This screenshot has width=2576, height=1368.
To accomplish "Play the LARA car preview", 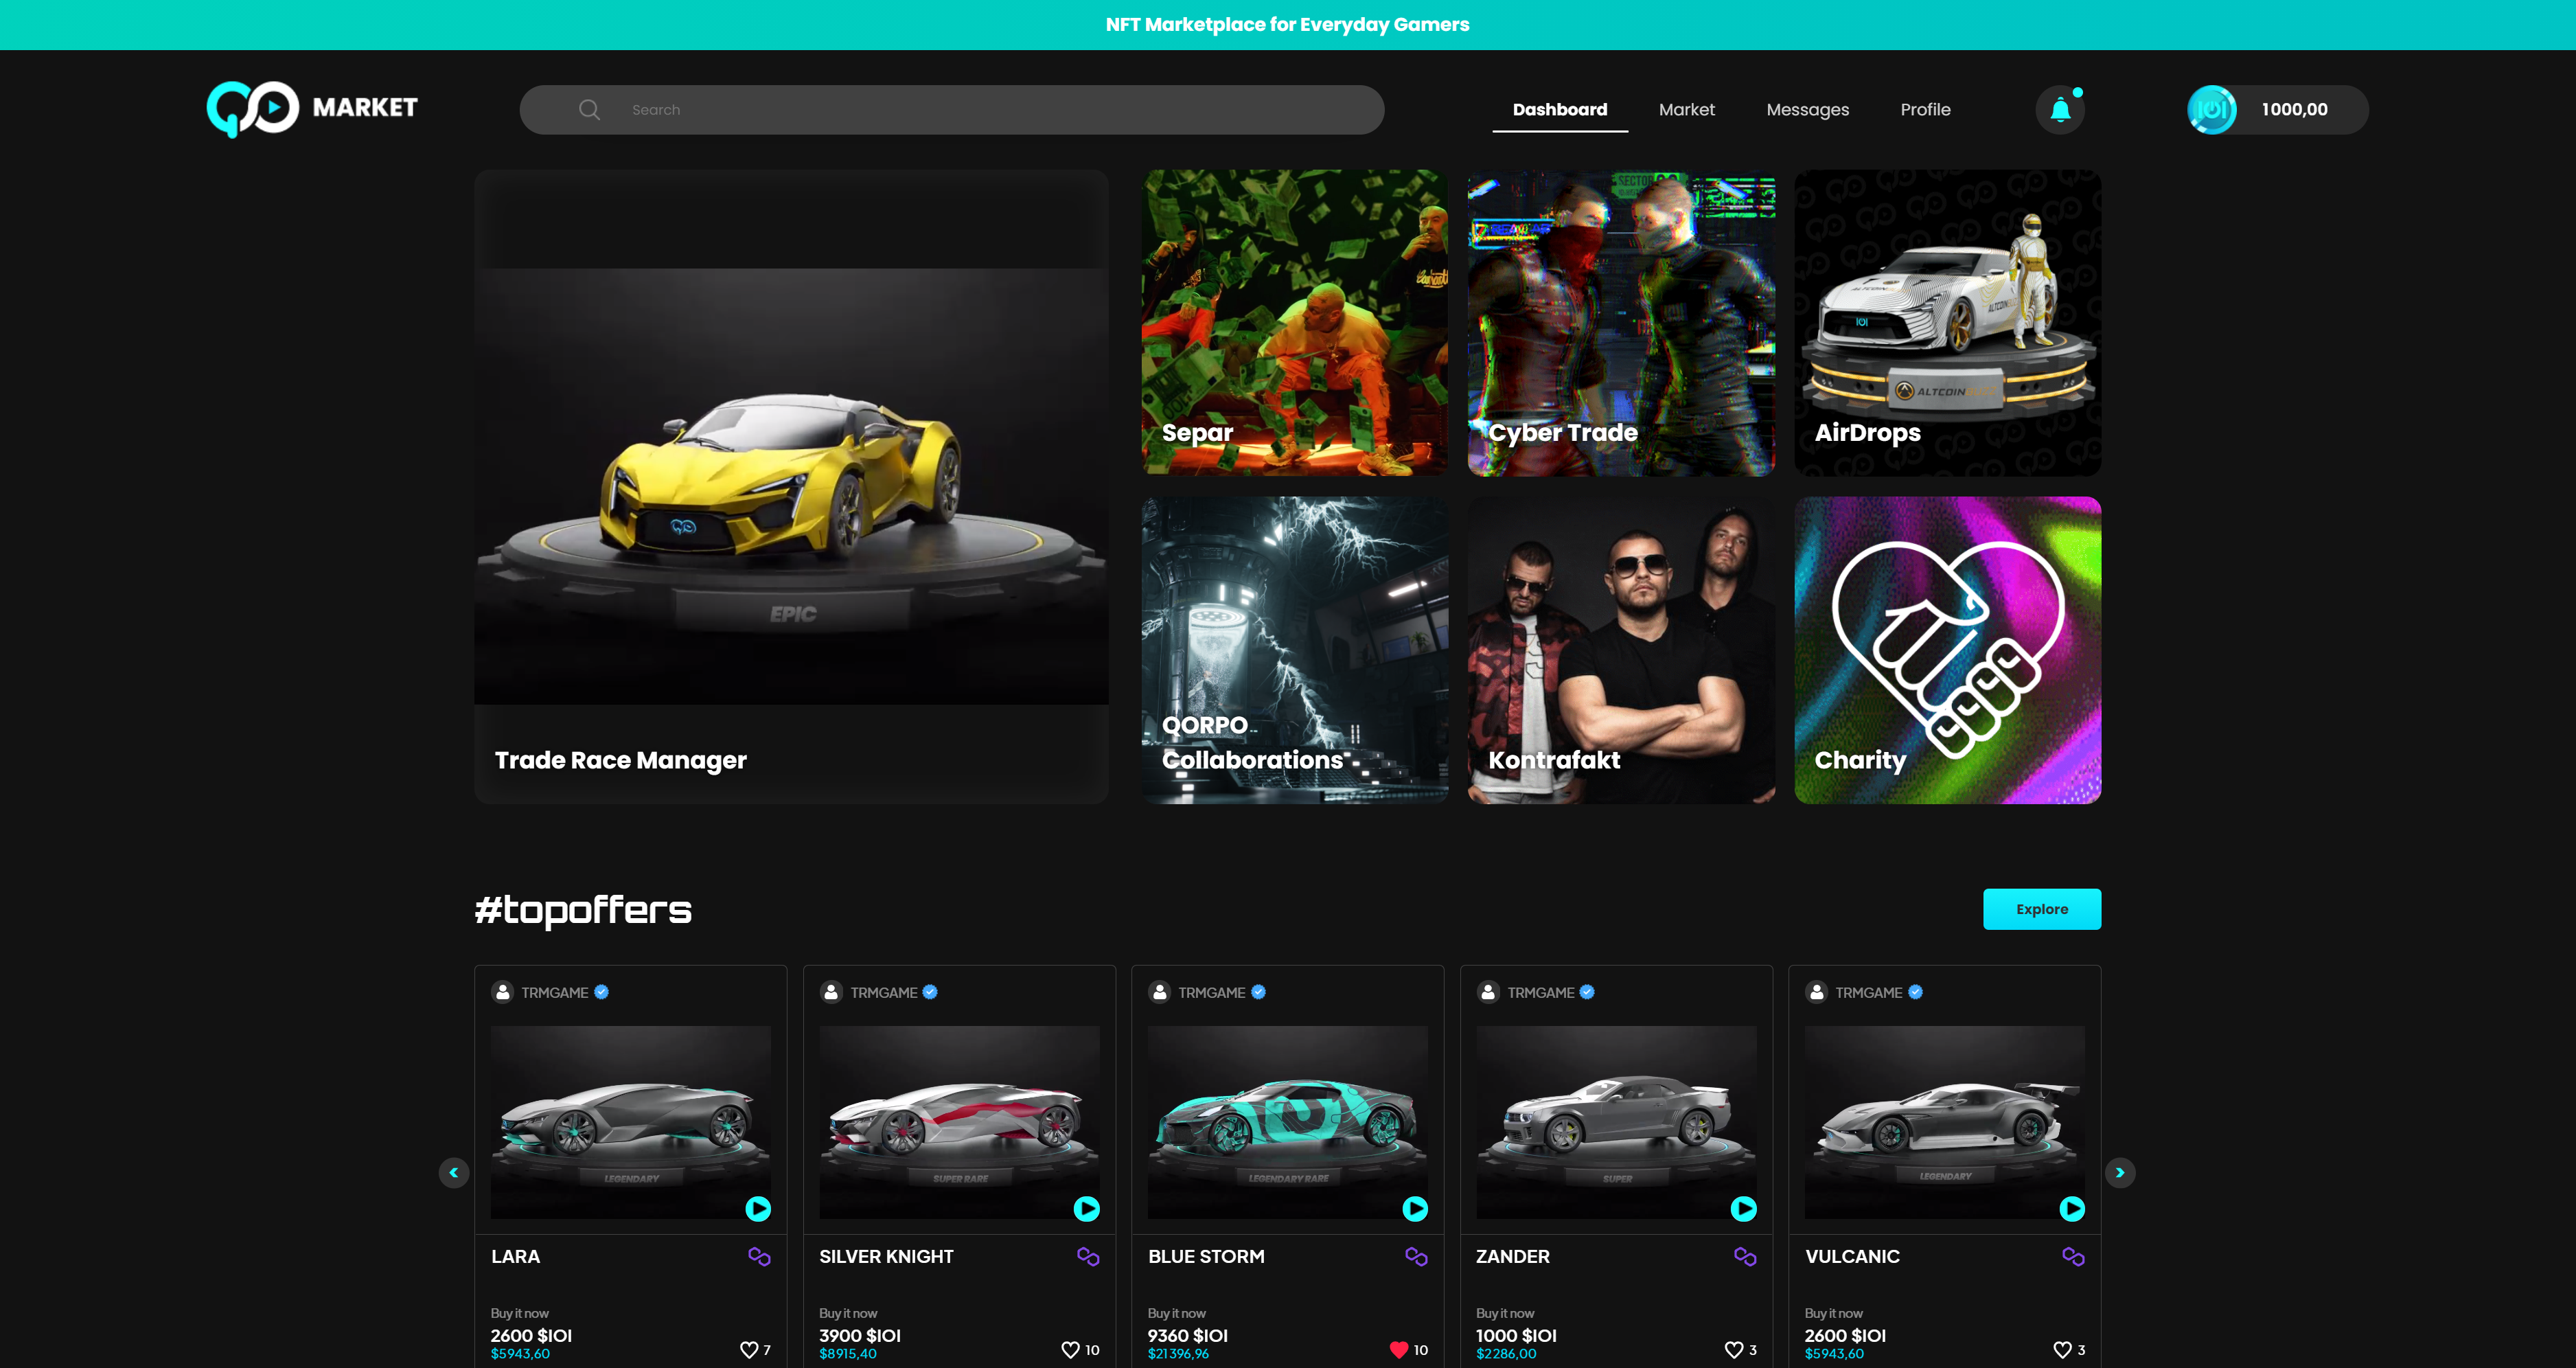I will 758,1209.
